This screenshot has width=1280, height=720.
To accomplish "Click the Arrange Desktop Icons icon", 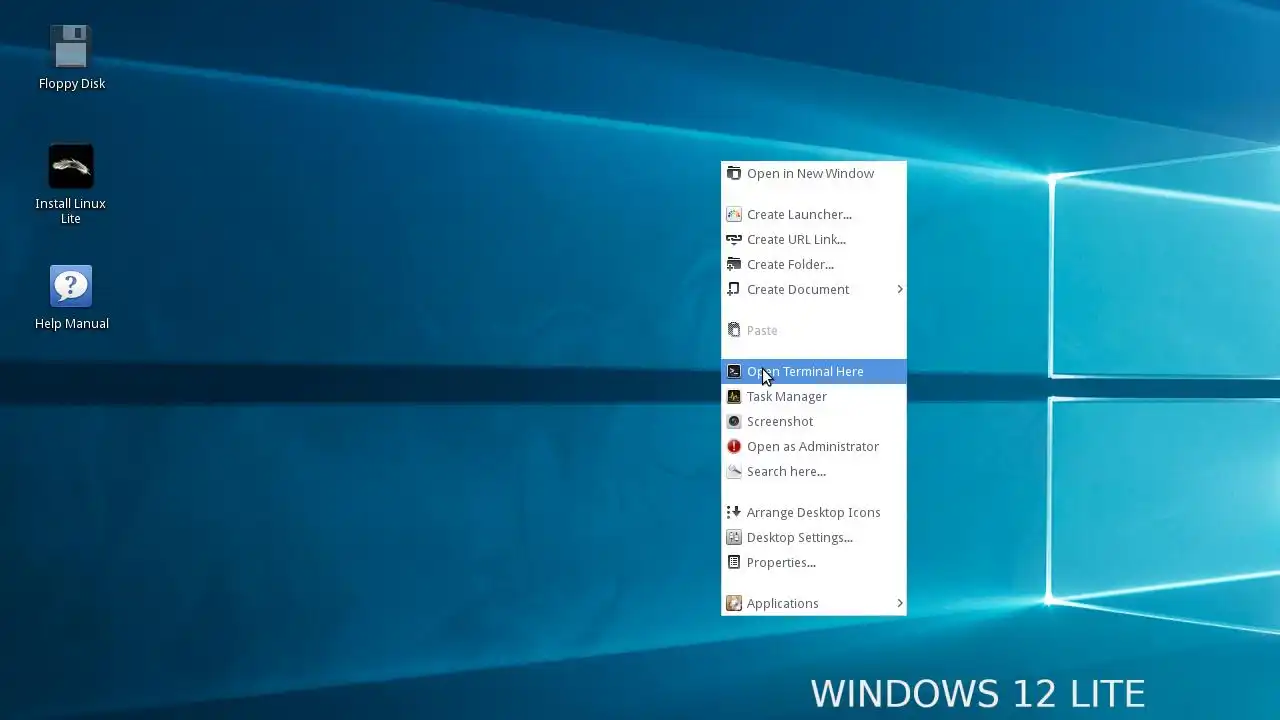I will [x=734, y=512].
